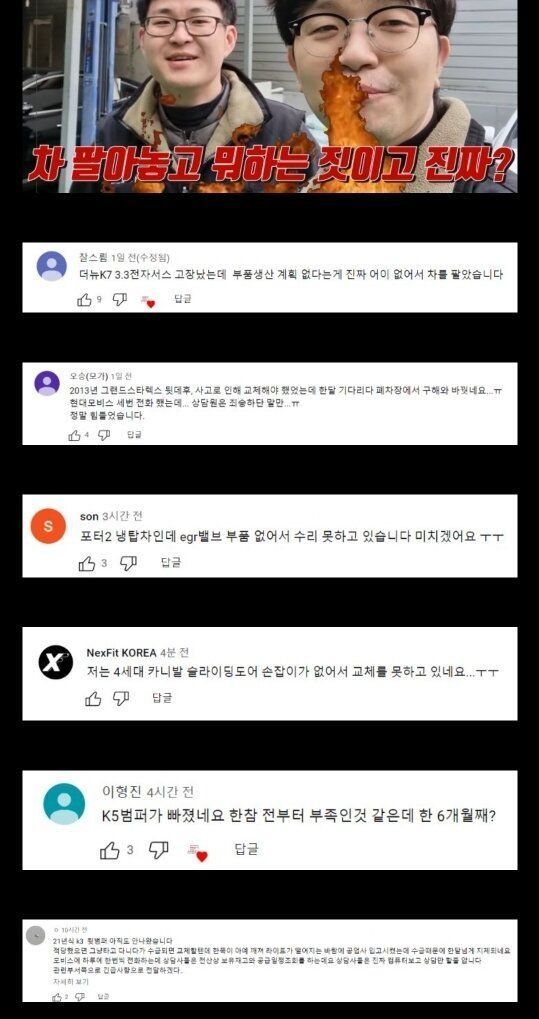Viewport: 539px width, 1019px height.
Task: Open orange S avatar of son
Action: click(48, 526)
